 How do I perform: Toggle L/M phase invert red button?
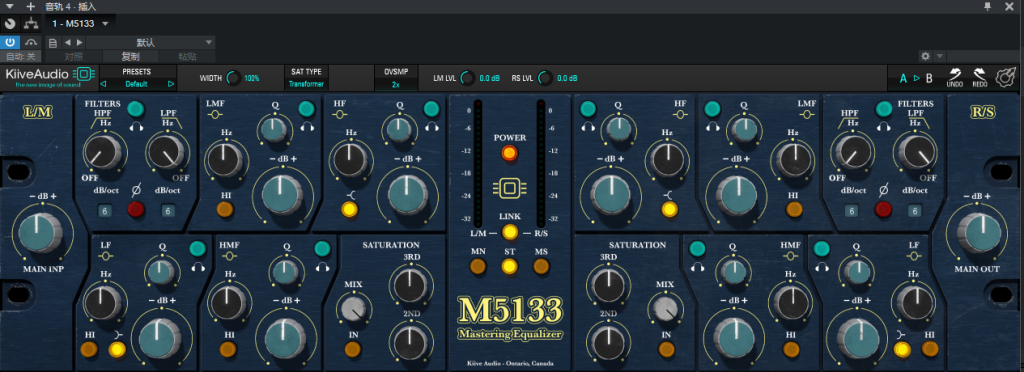coord(136,209)
